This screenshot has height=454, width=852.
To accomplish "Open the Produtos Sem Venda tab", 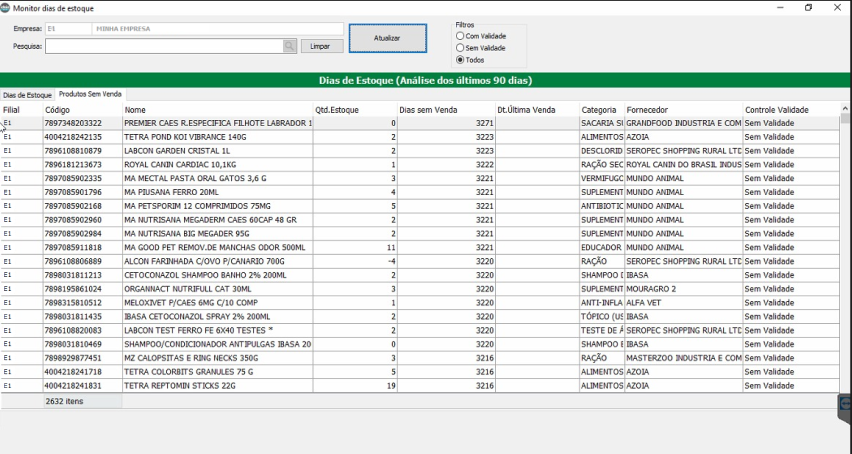I will (x=90, y=94).
